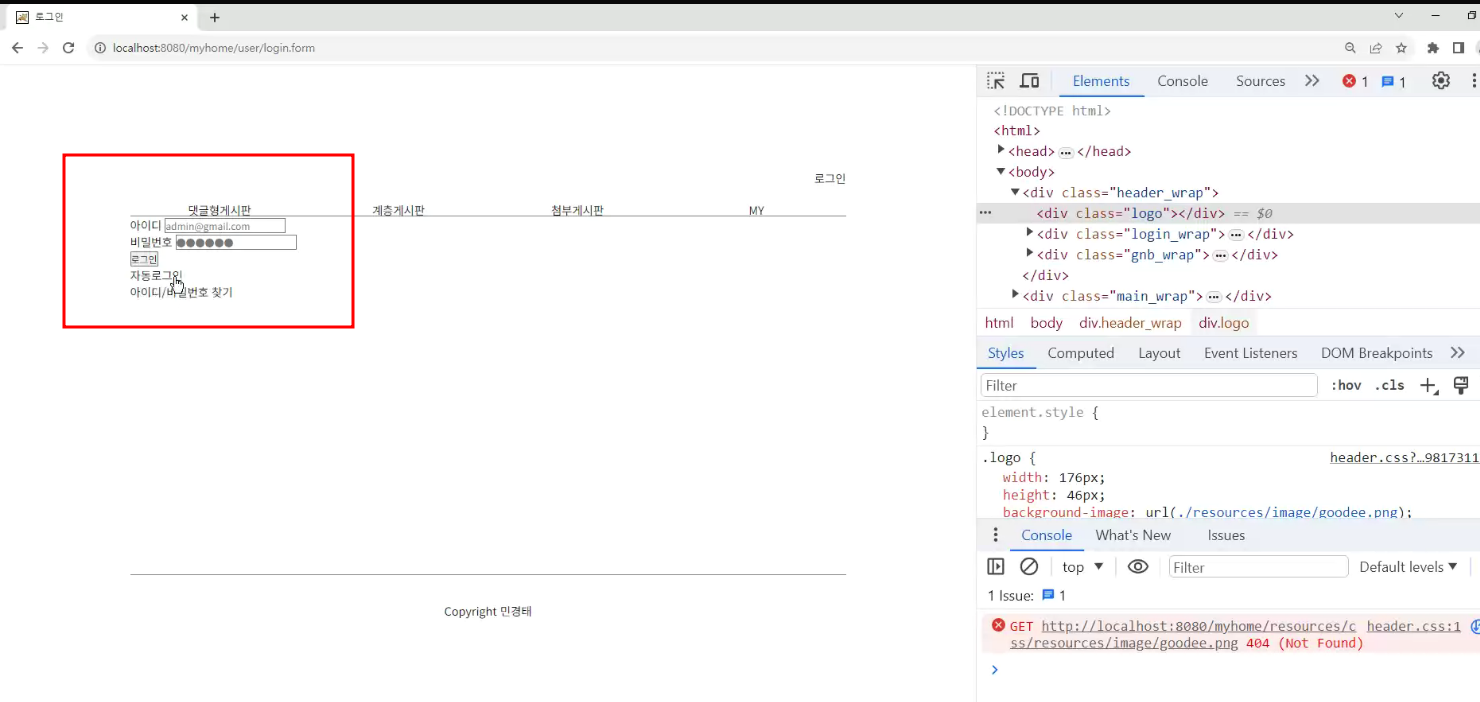The height and width of the screenshot is (702, 1480).
Task: Activate the DevTools inspect element tool
Action: (x=996, y=81)
